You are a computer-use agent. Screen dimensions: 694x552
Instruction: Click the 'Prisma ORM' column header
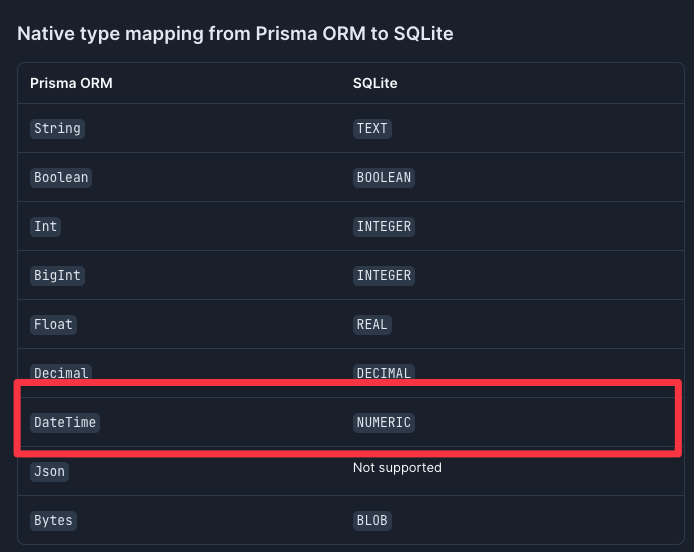pos(71,83)
